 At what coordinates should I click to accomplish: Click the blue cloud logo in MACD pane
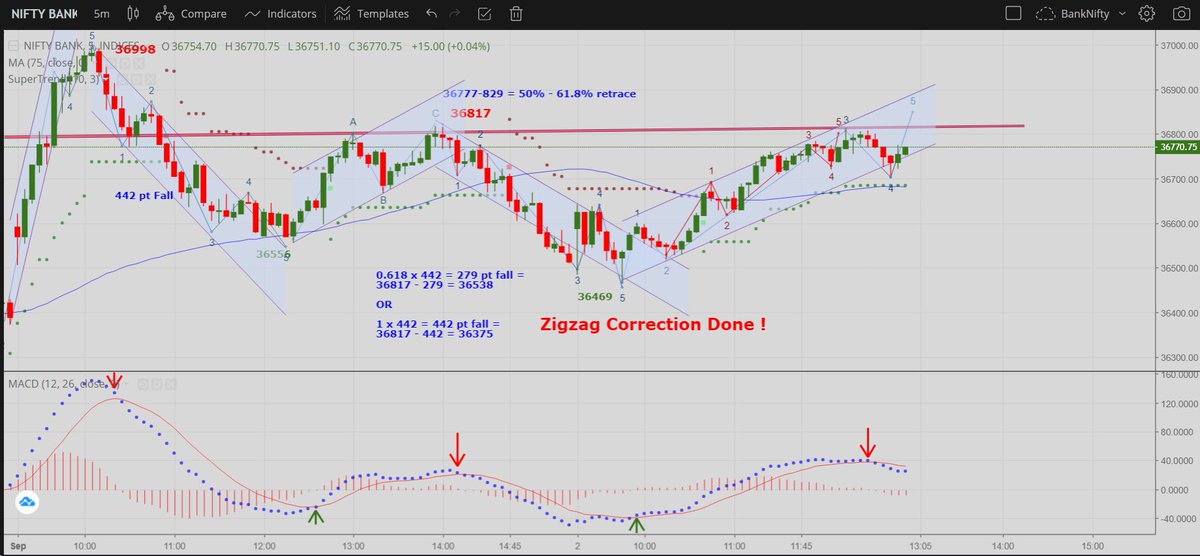click(25, 504)
